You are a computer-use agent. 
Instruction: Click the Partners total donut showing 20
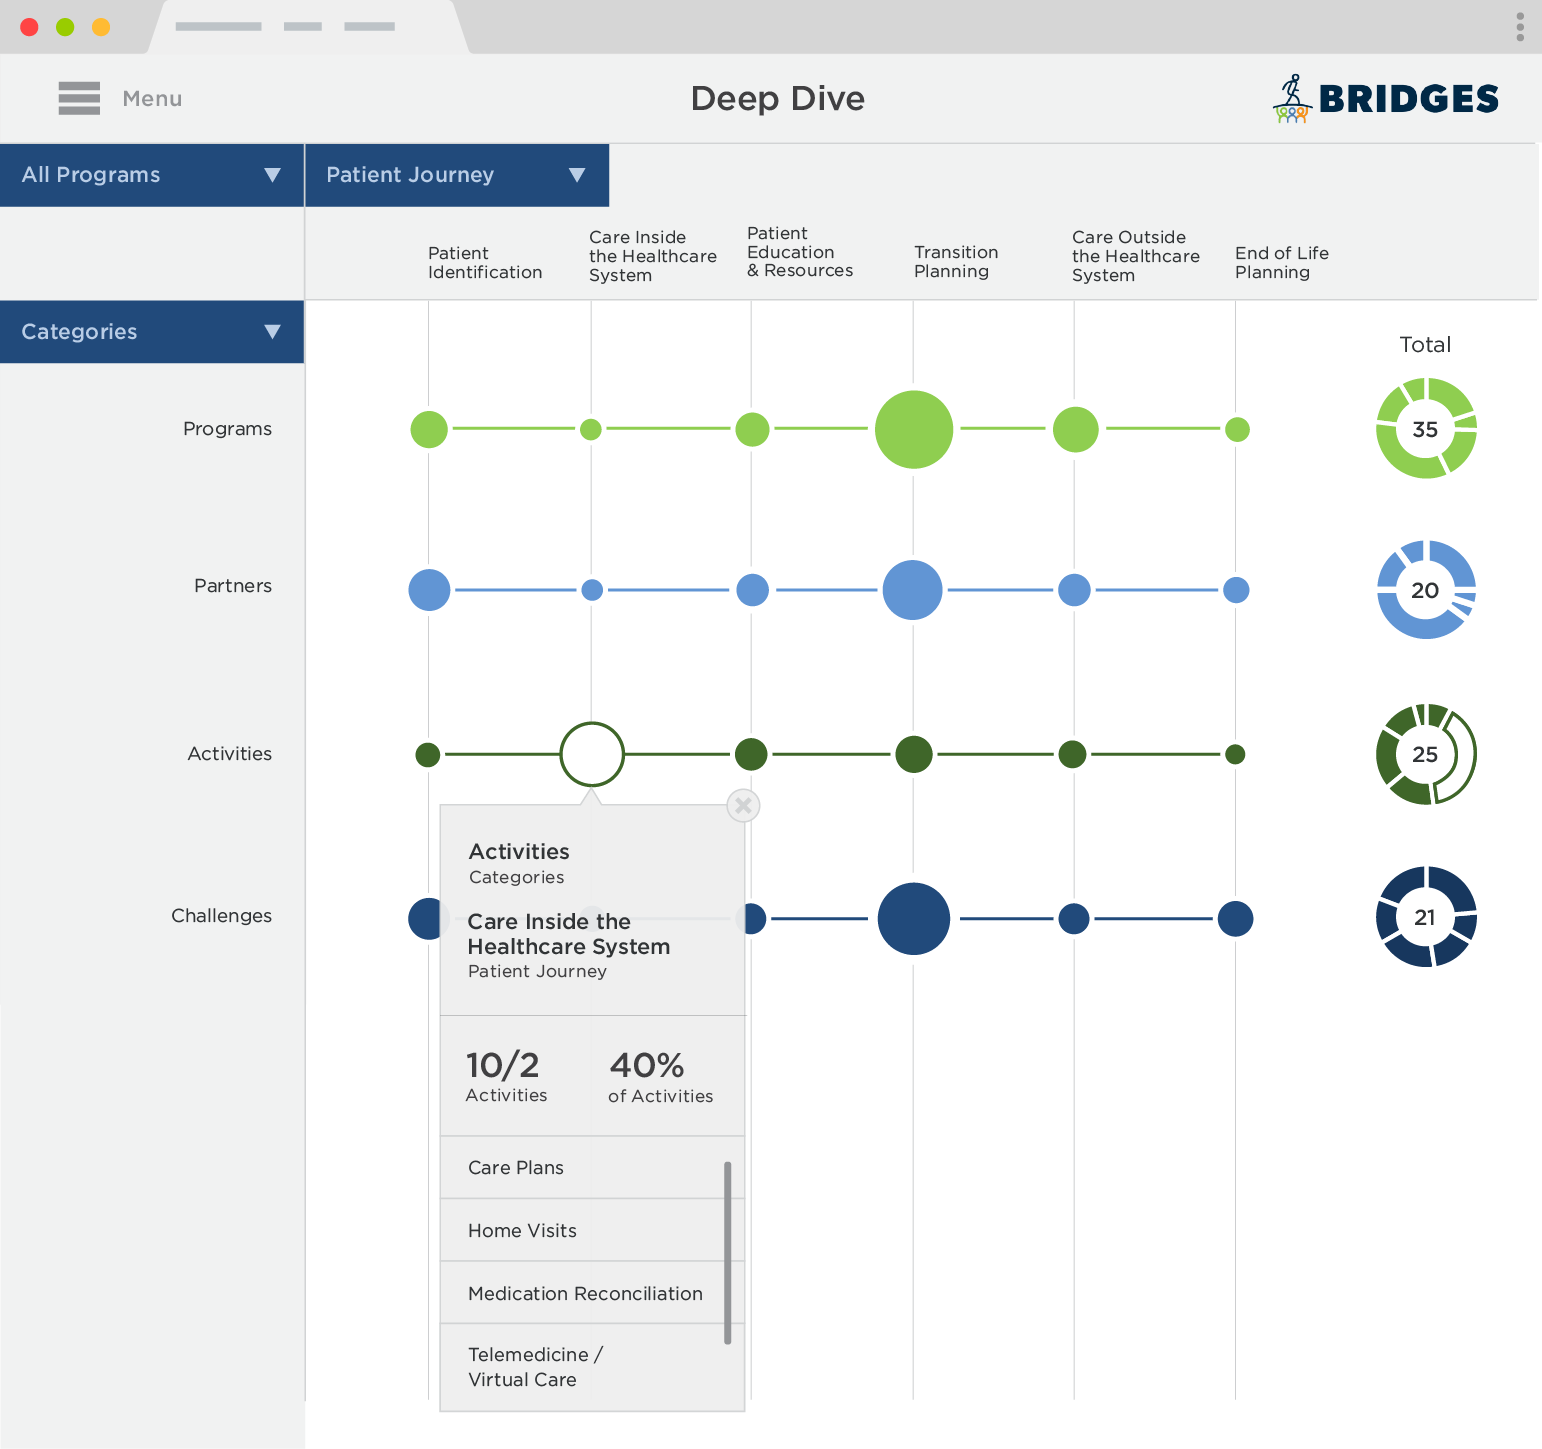[1425, 589]
